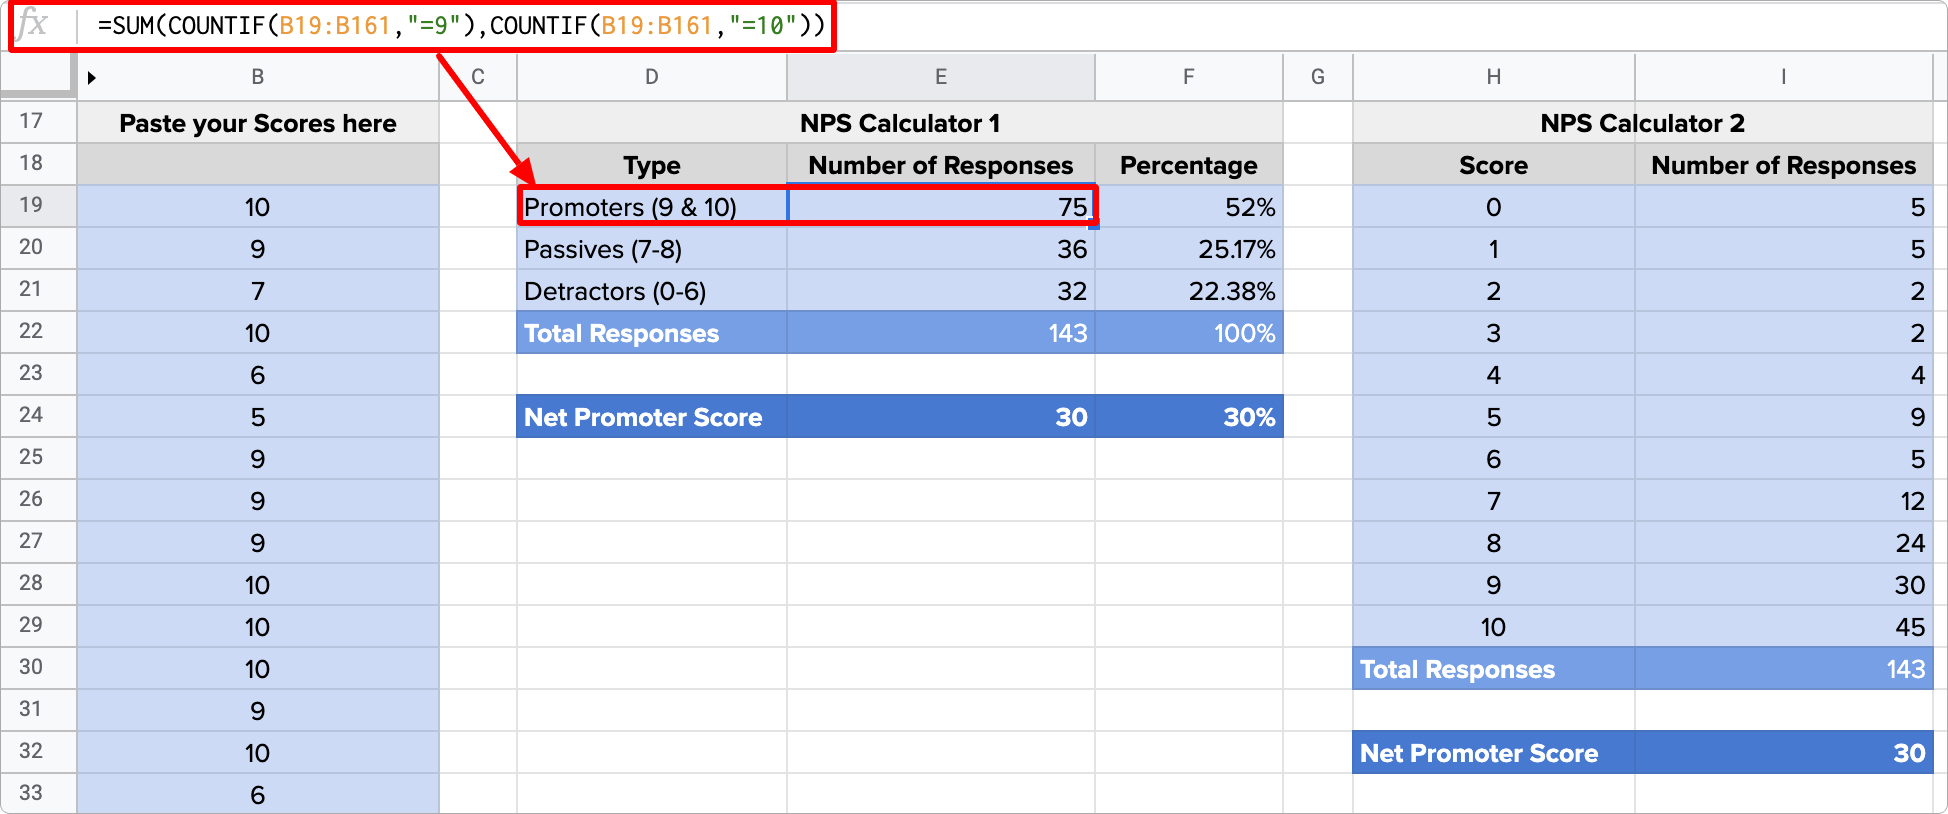Click response count 45 for score 10
The width and height of the screenshot is (1948, 814).
click(1783, 627)
